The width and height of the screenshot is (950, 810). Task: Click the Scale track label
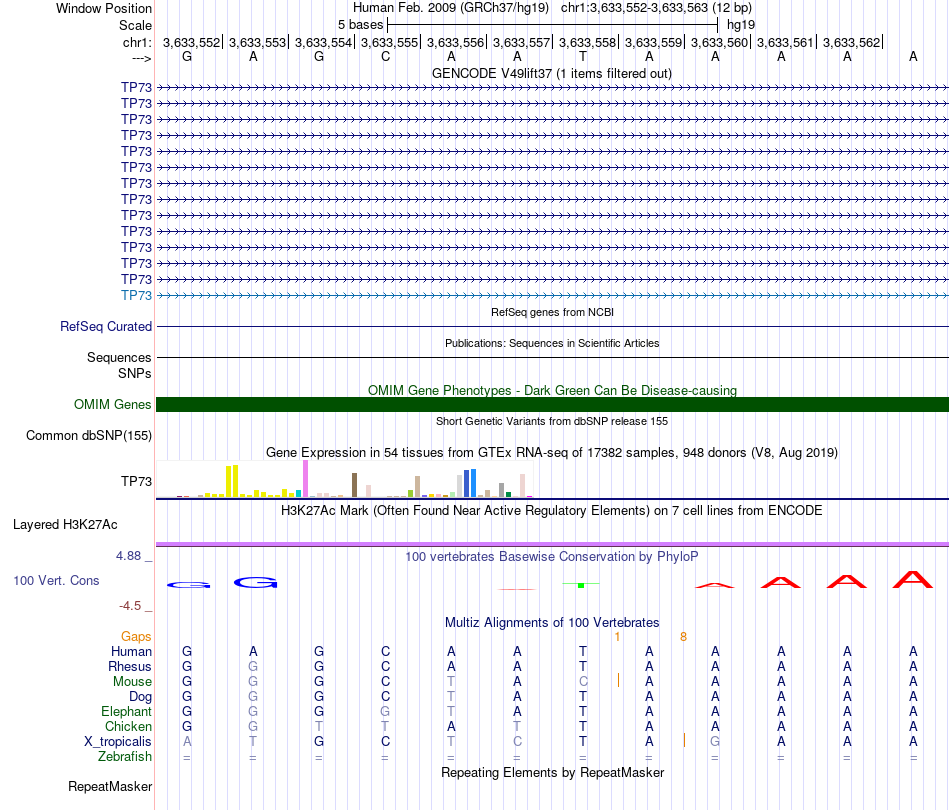coord(135,25)
